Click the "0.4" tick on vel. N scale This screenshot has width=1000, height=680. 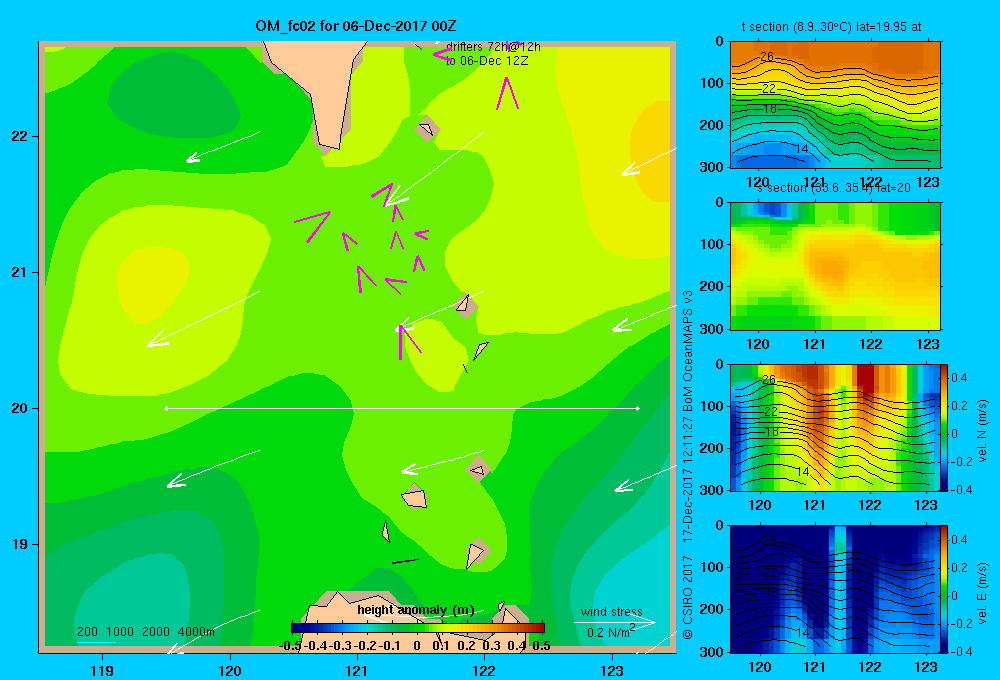(959, 378)
